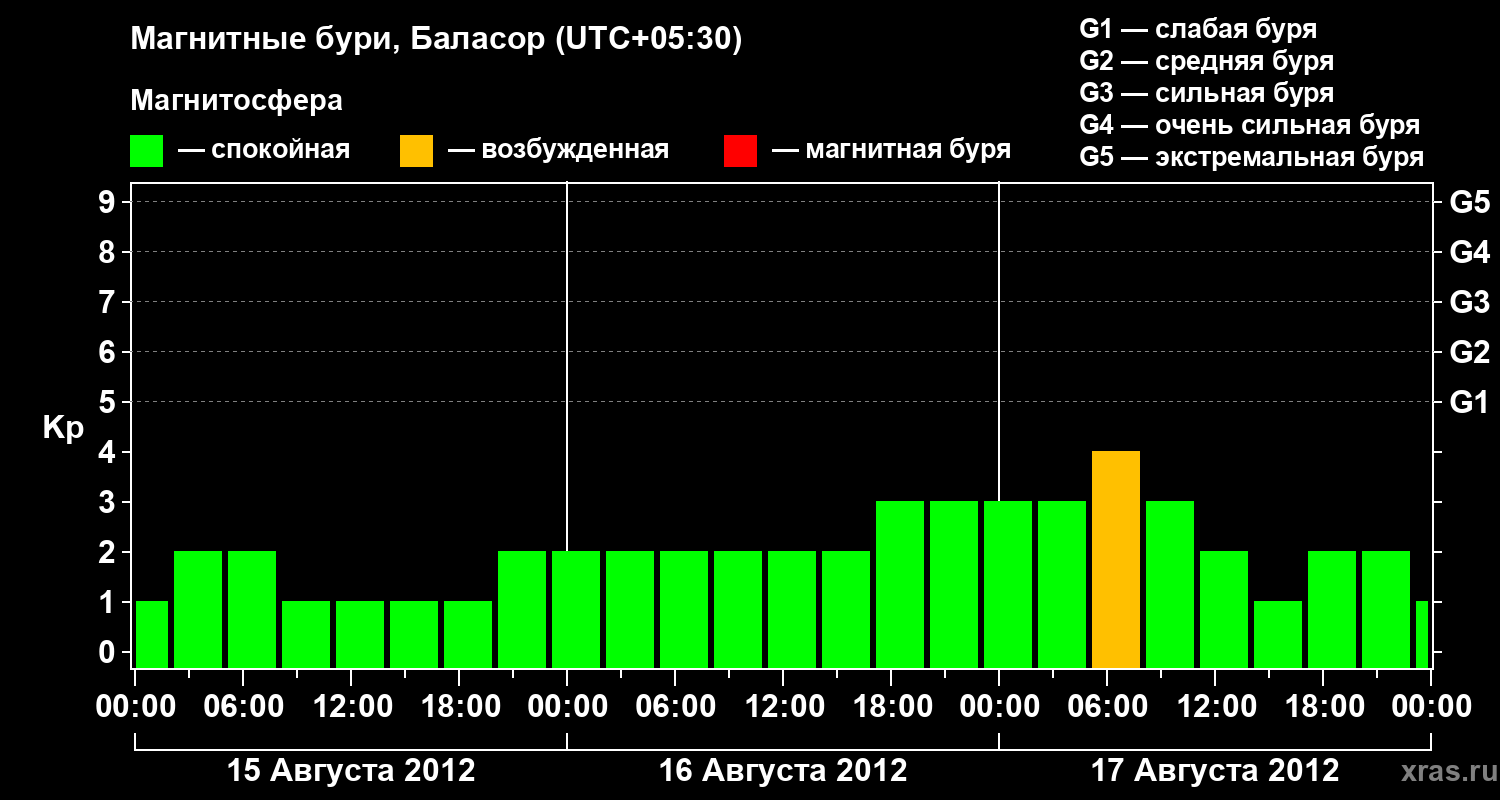Click the '16 Августа 2012' date label

783,771
